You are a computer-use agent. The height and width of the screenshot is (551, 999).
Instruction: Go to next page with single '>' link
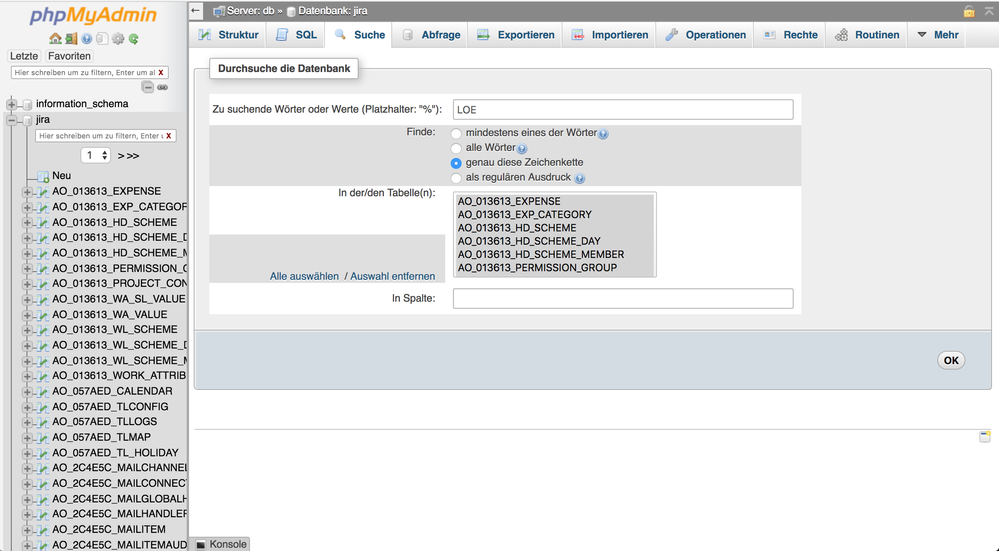[120, 156]
